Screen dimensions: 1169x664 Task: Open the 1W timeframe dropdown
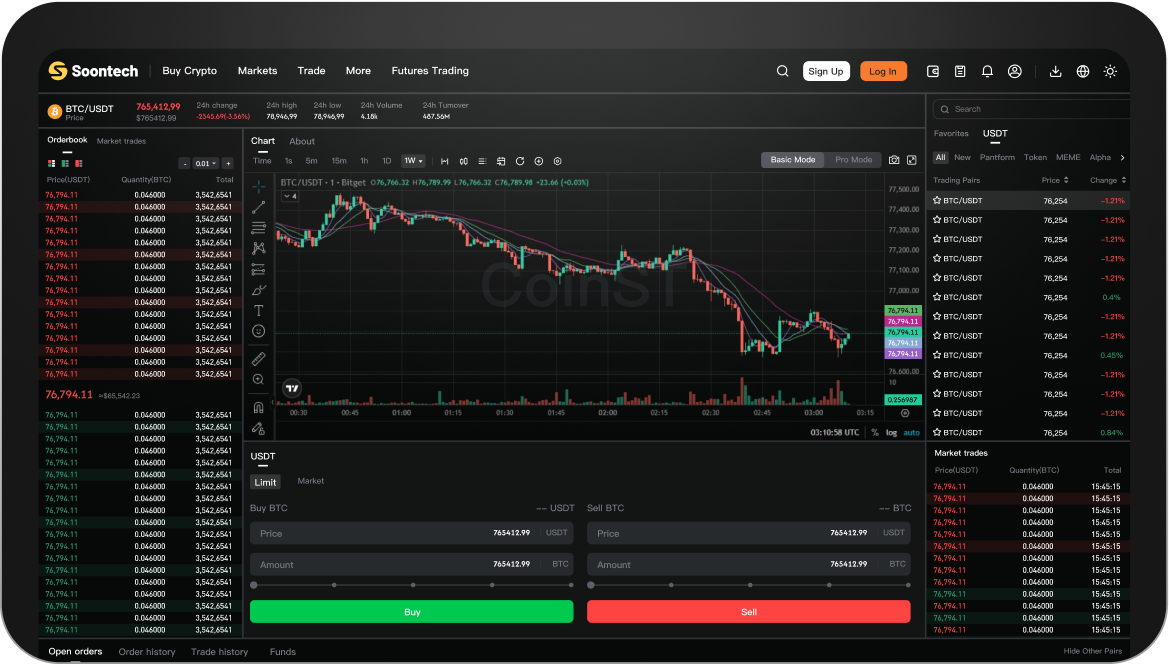coord(413,161)
